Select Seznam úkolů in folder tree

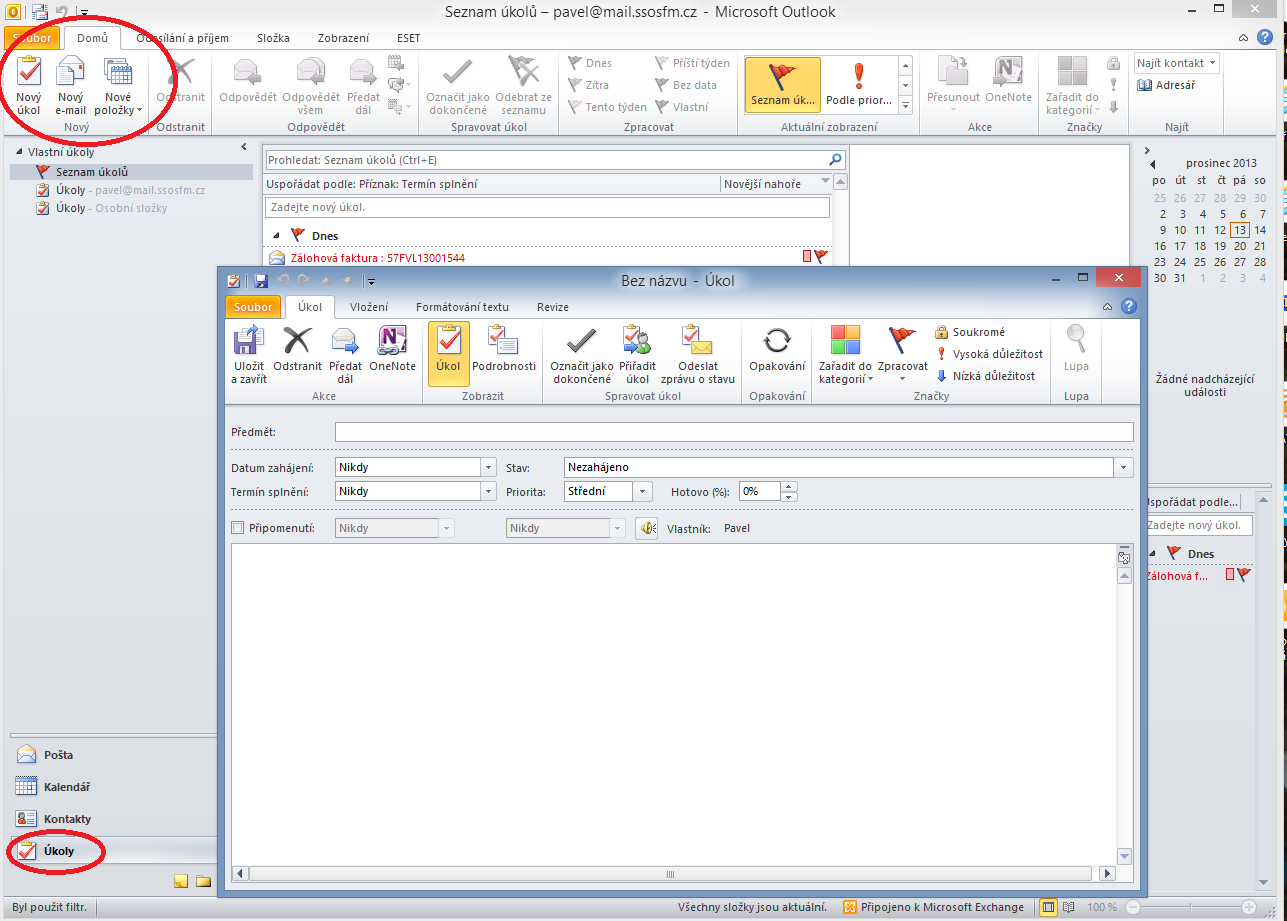pos(131,172)
